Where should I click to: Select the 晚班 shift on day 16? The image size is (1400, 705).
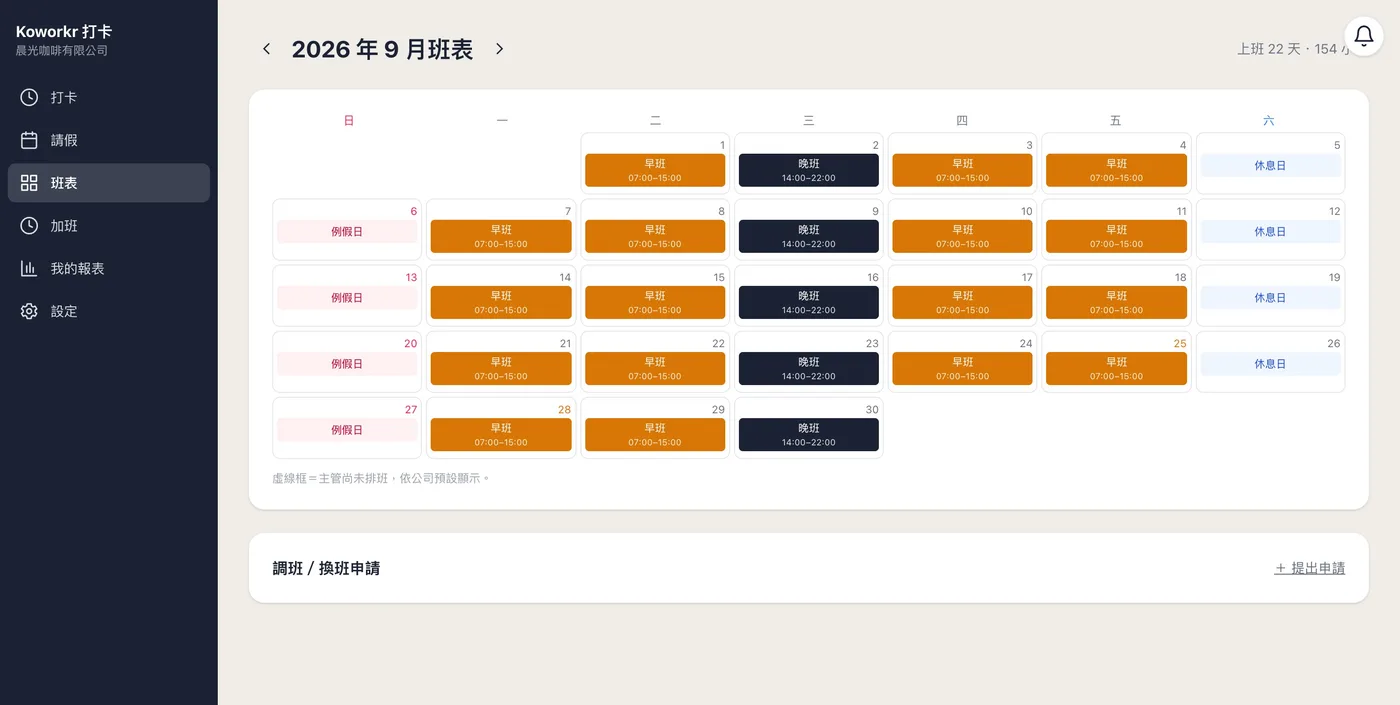[809, 302]
